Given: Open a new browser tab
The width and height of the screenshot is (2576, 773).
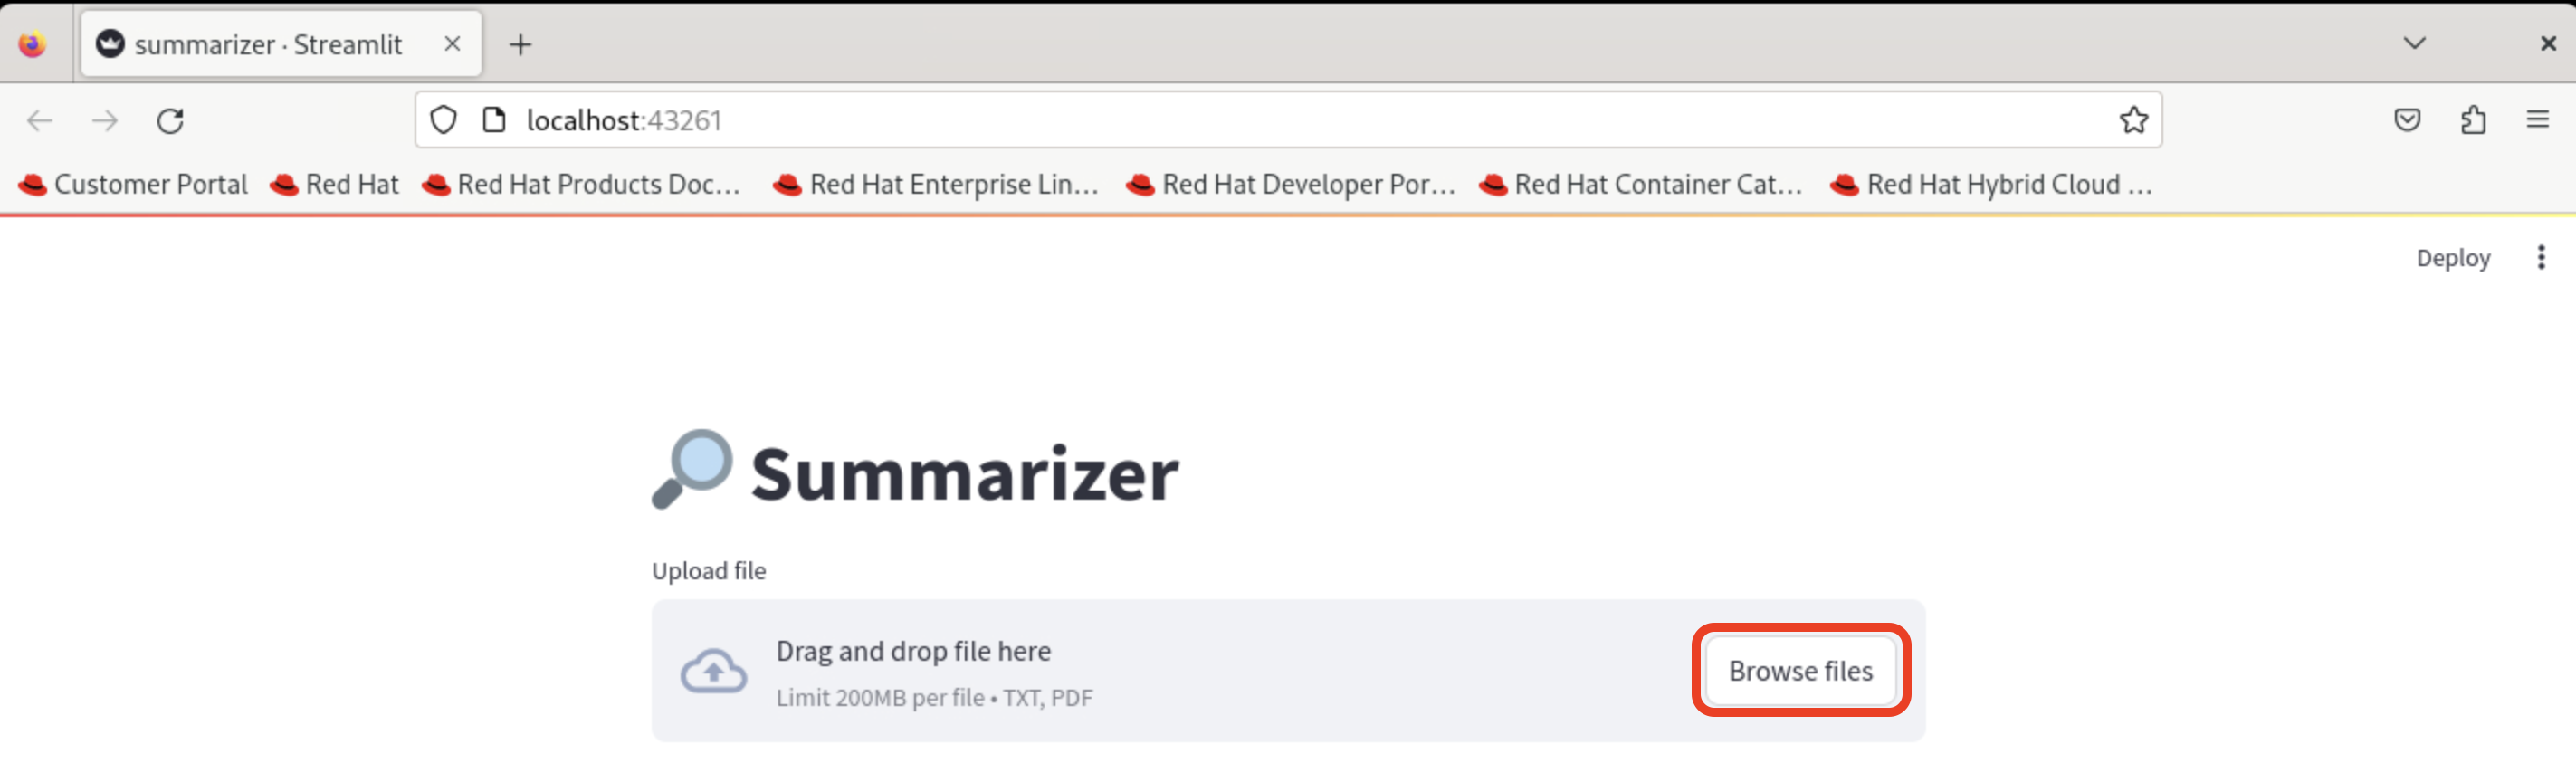Looking at the screenshot, I should (520, 44).
